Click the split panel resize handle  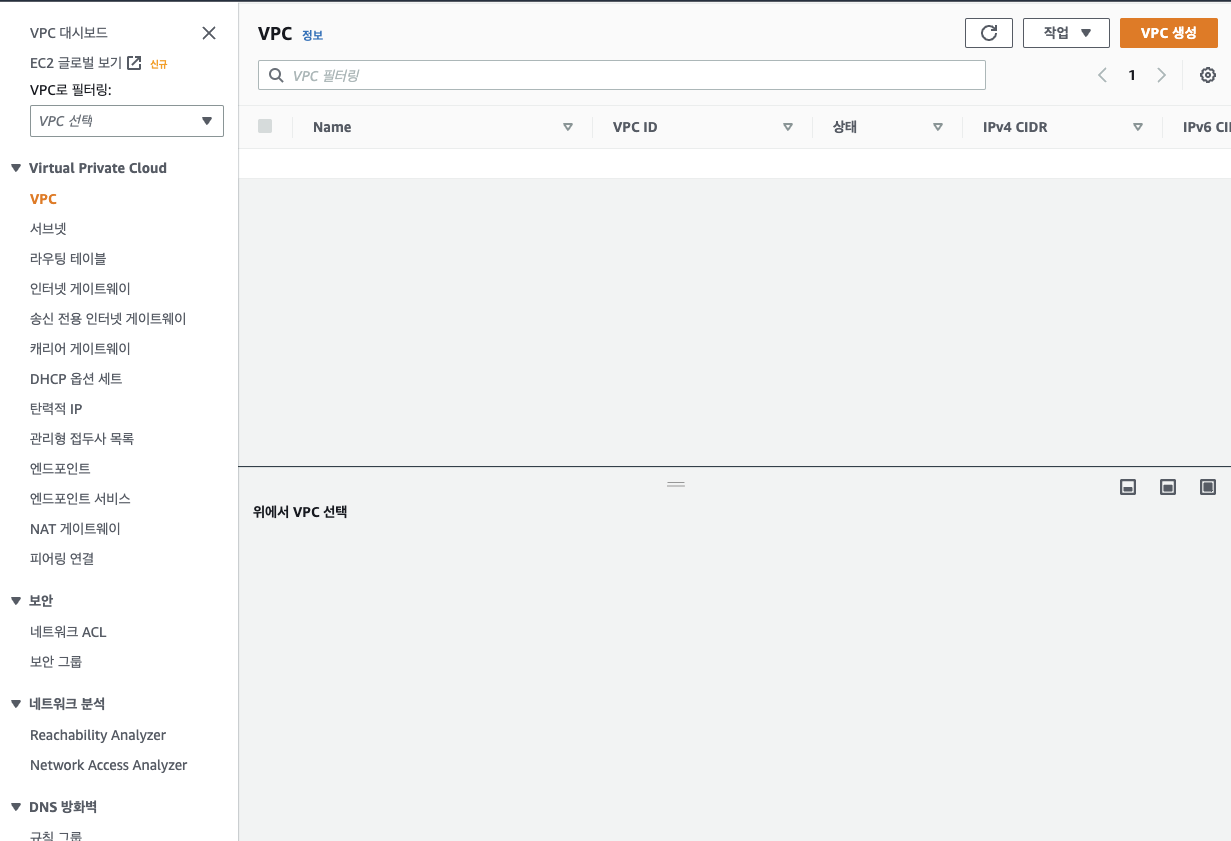(676, 484)
